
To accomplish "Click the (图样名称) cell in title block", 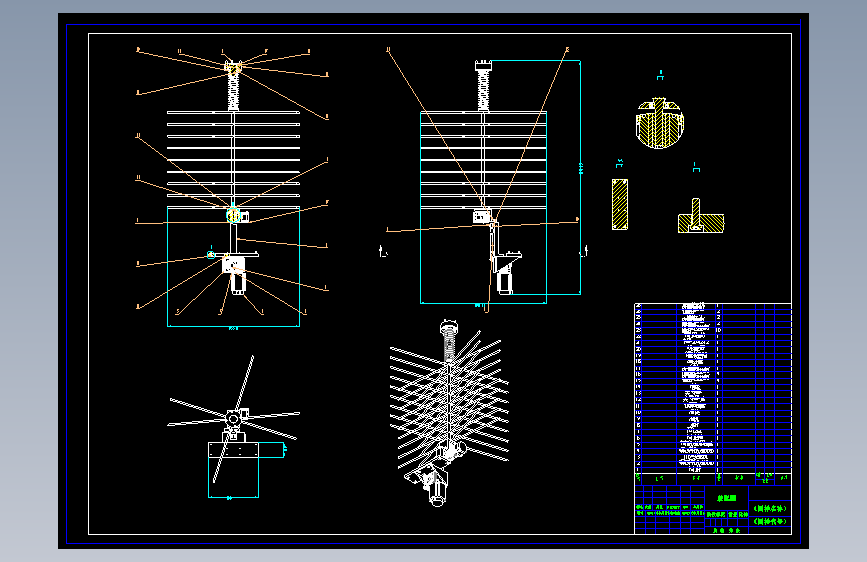I will 770,508.
